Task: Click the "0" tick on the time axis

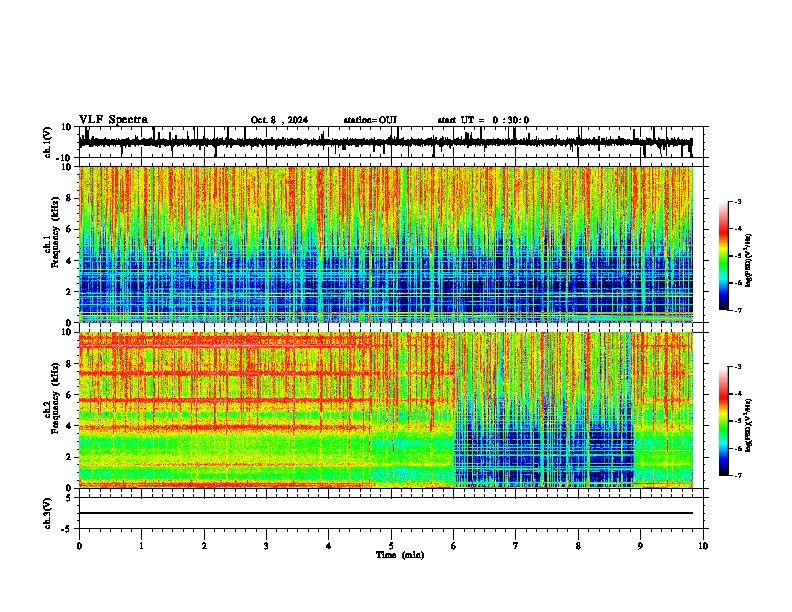Action: point(79,546)
